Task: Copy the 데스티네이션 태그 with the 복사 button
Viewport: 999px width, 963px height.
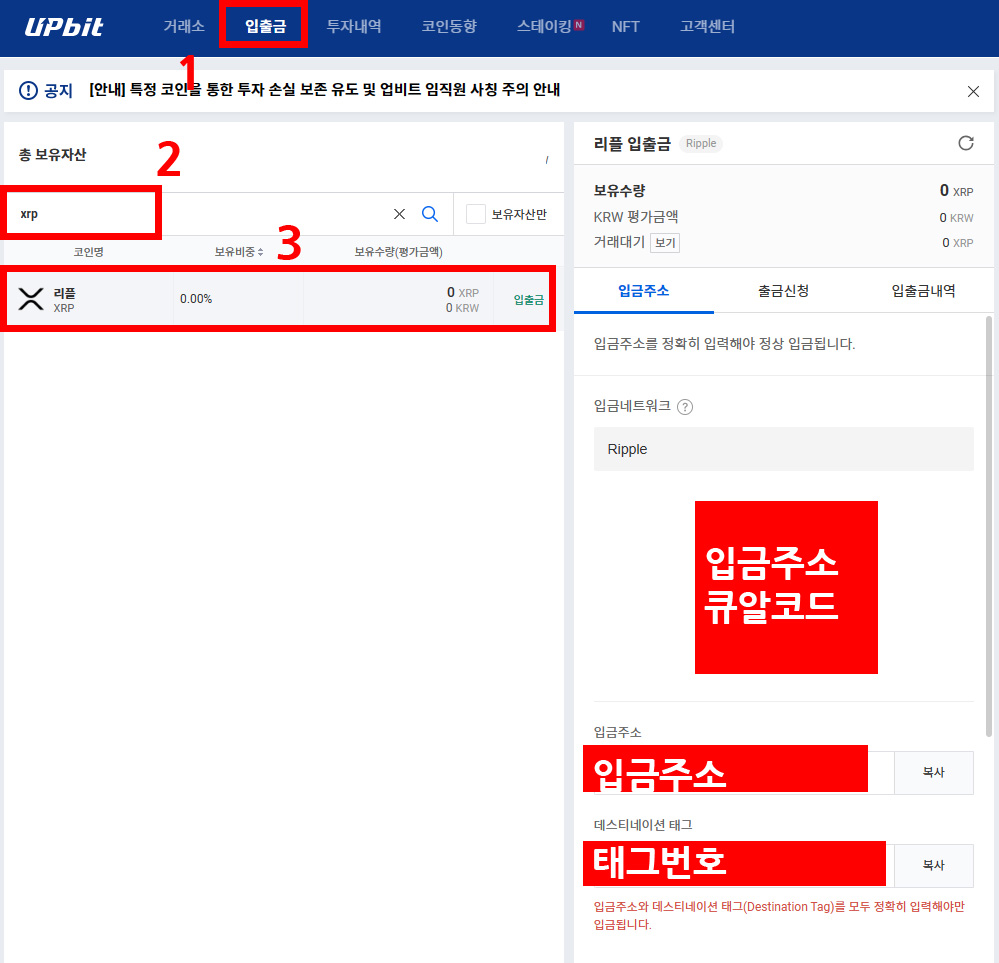Action: pyautogui.click(x=933, y=865)
